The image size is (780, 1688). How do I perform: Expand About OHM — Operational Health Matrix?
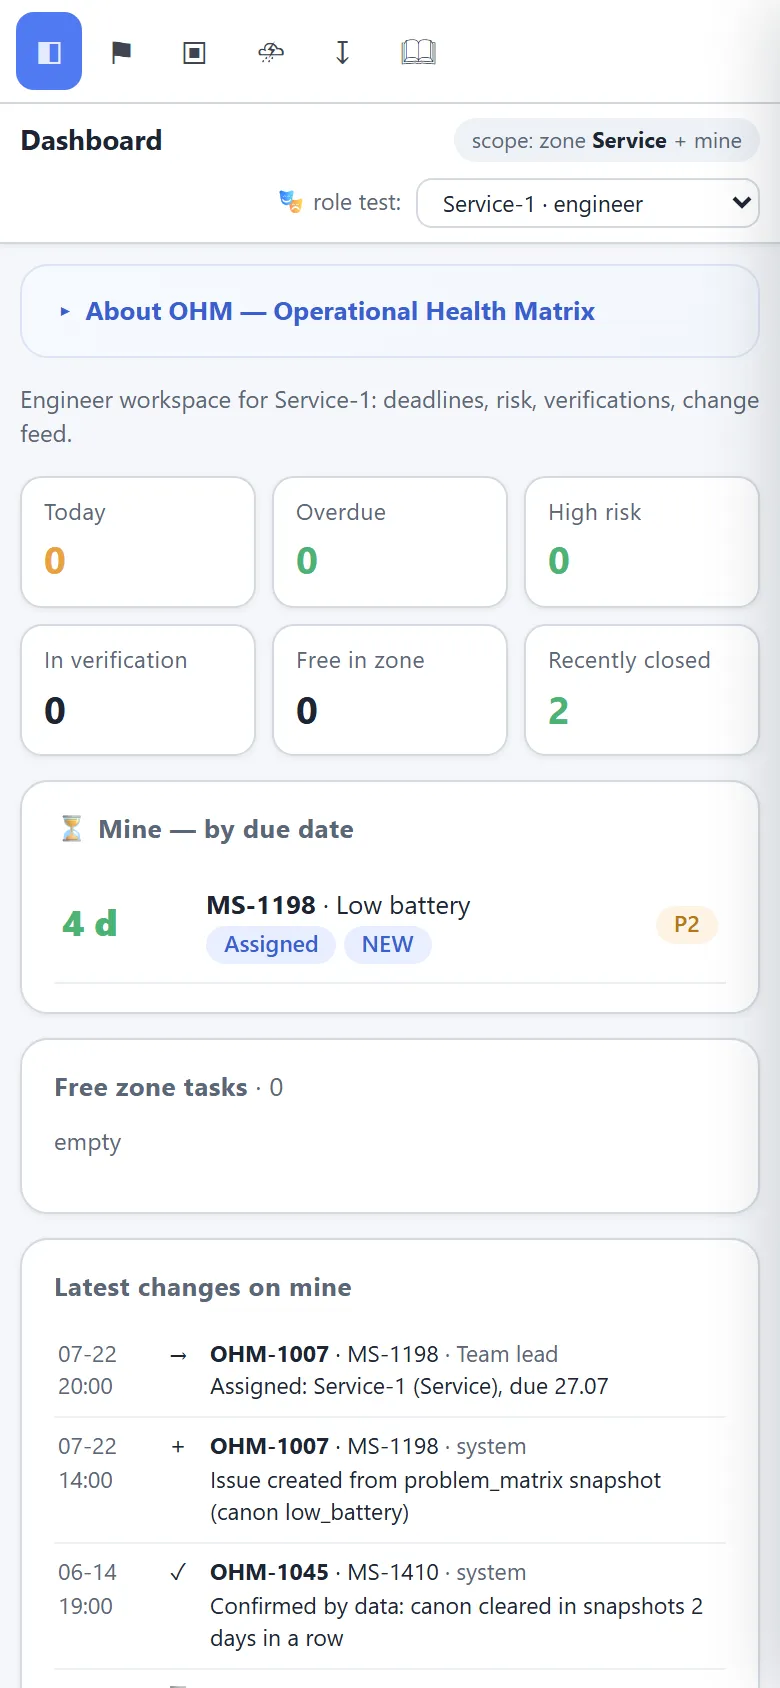390,311
